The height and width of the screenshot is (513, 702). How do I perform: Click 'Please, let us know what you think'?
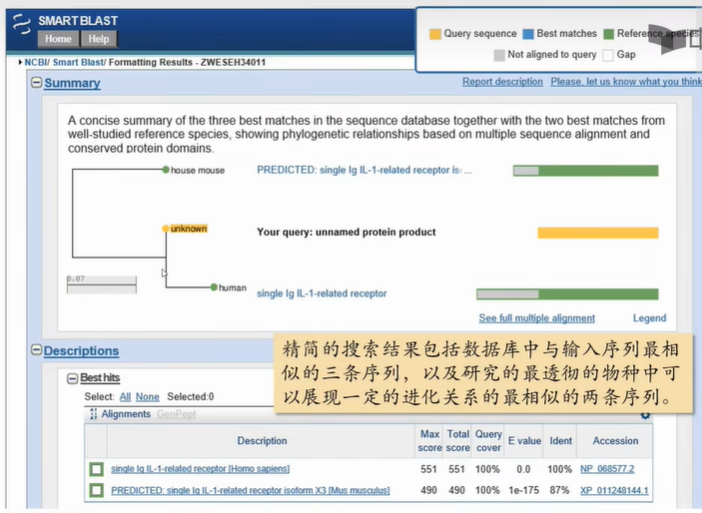click(x=626, y=82)
